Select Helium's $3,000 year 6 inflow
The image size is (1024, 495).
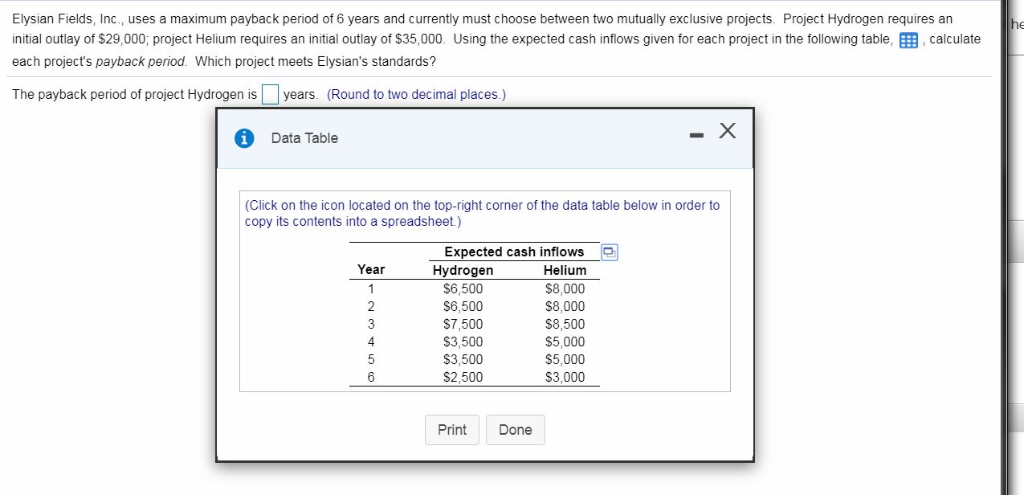tap(565, 377)
